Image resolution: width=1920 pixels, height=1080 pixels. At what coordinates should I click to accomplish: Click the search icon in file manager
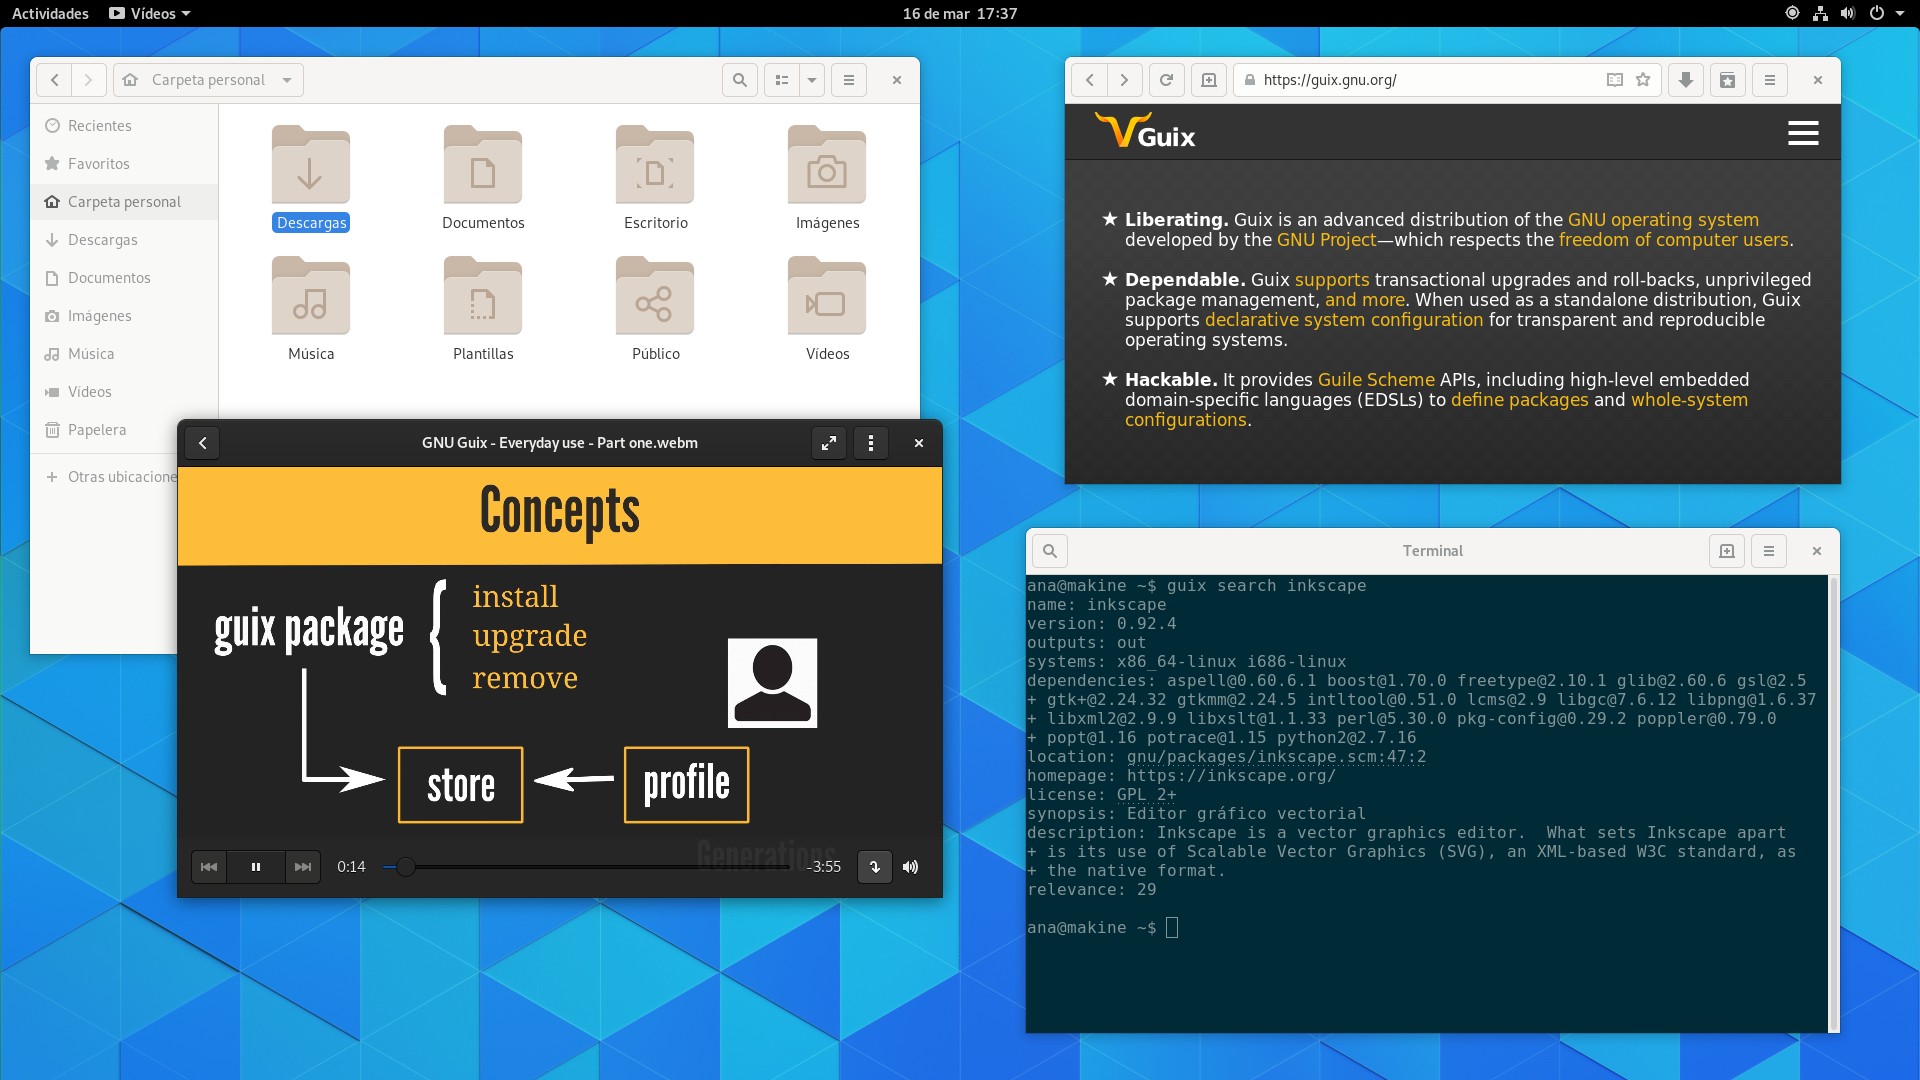tap(739, 80)
